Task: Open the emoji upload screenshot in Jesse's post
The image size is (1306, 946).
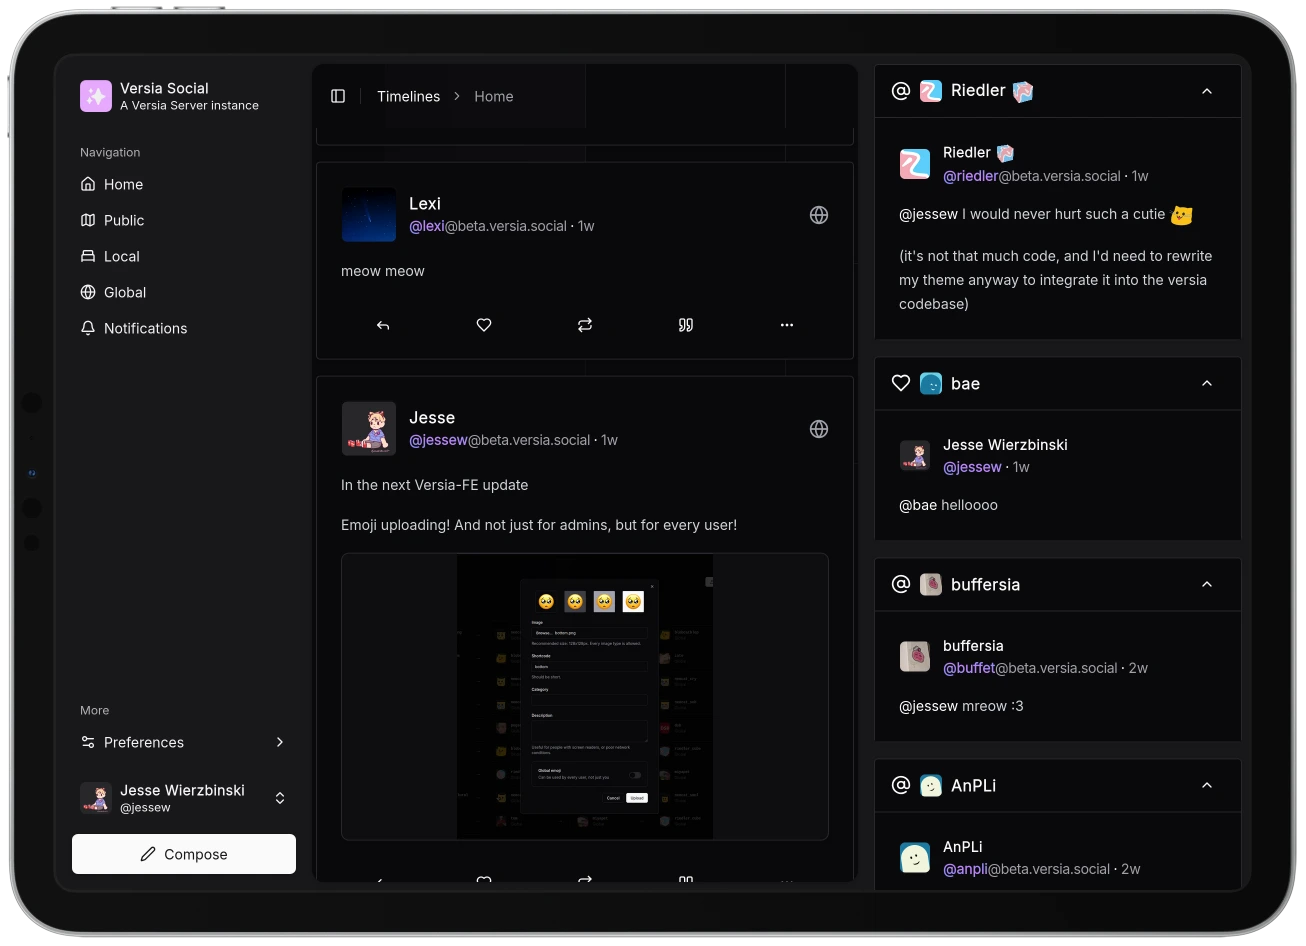Action: (585, 696)
